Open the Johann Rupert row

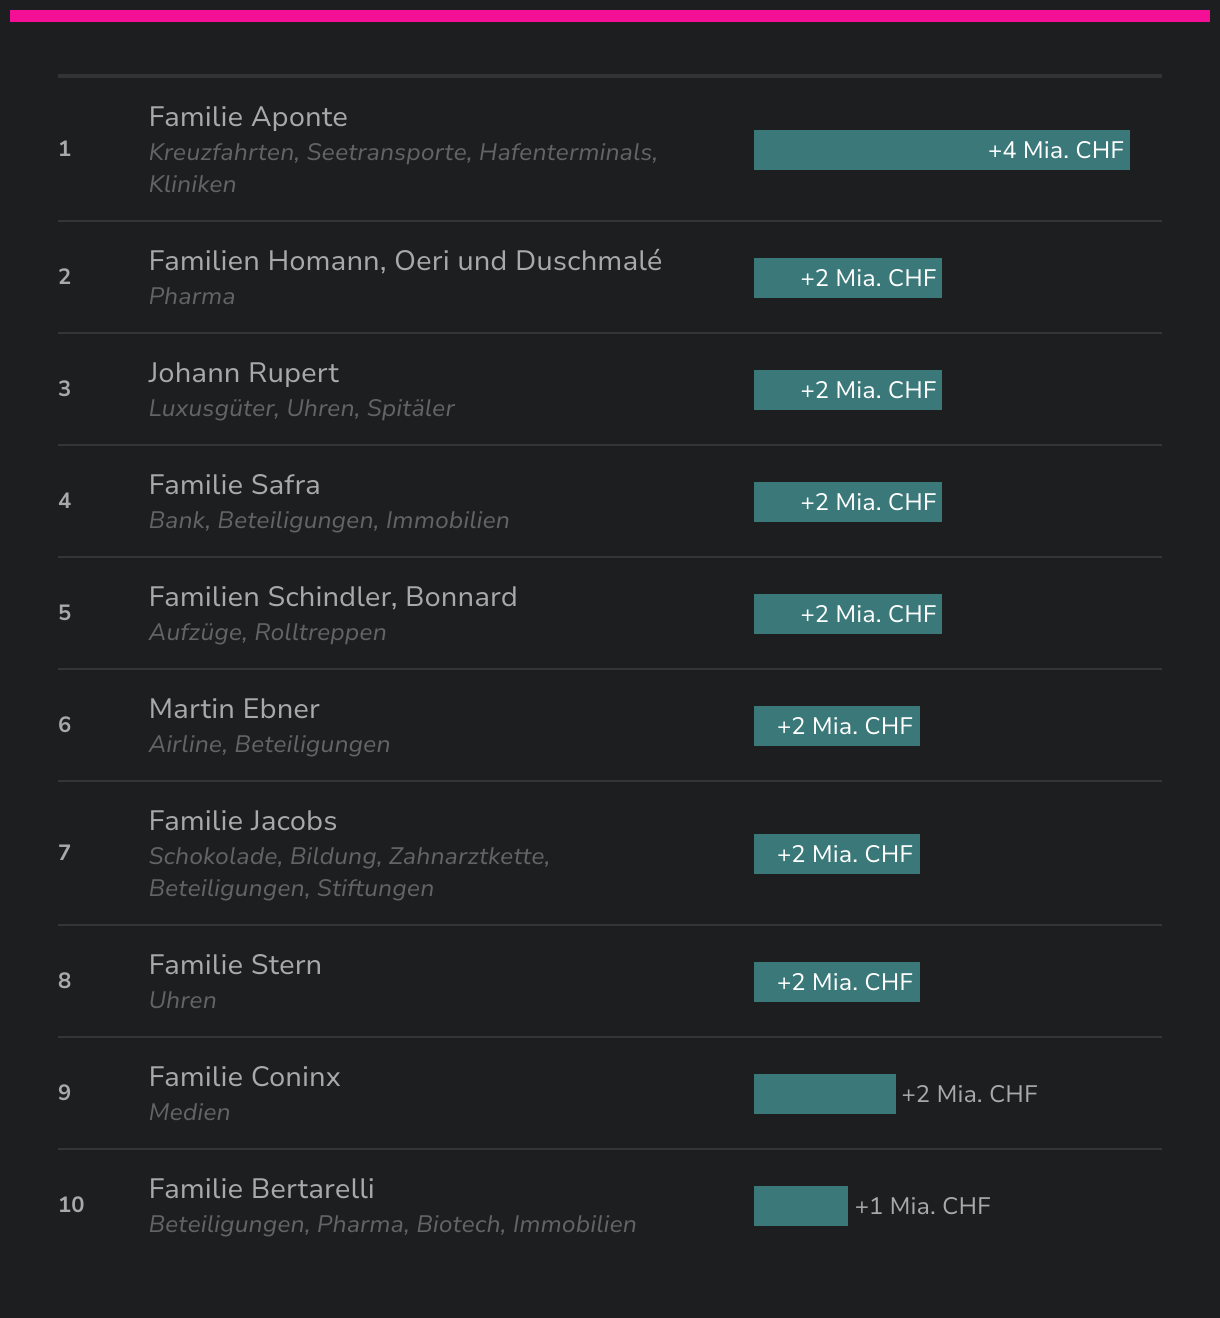tap(243, 373)
